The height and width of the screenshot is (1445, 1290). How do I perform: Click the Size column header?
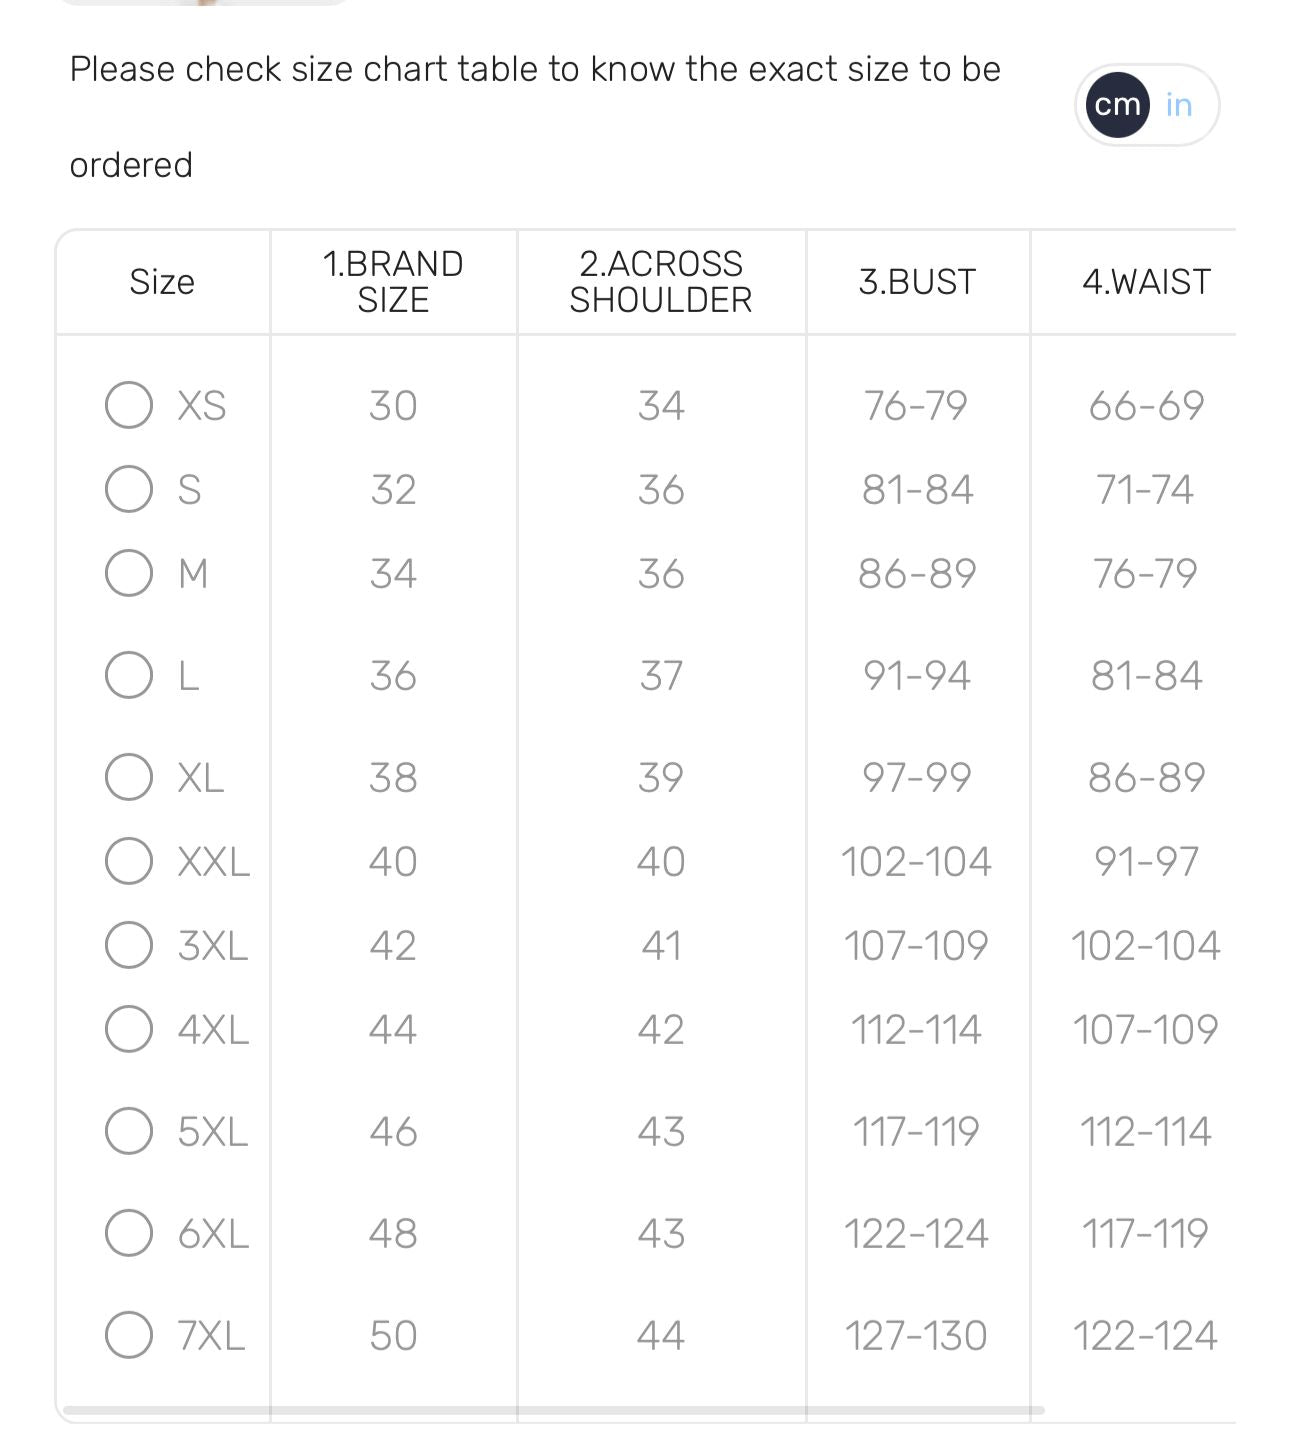coord(162,282)
